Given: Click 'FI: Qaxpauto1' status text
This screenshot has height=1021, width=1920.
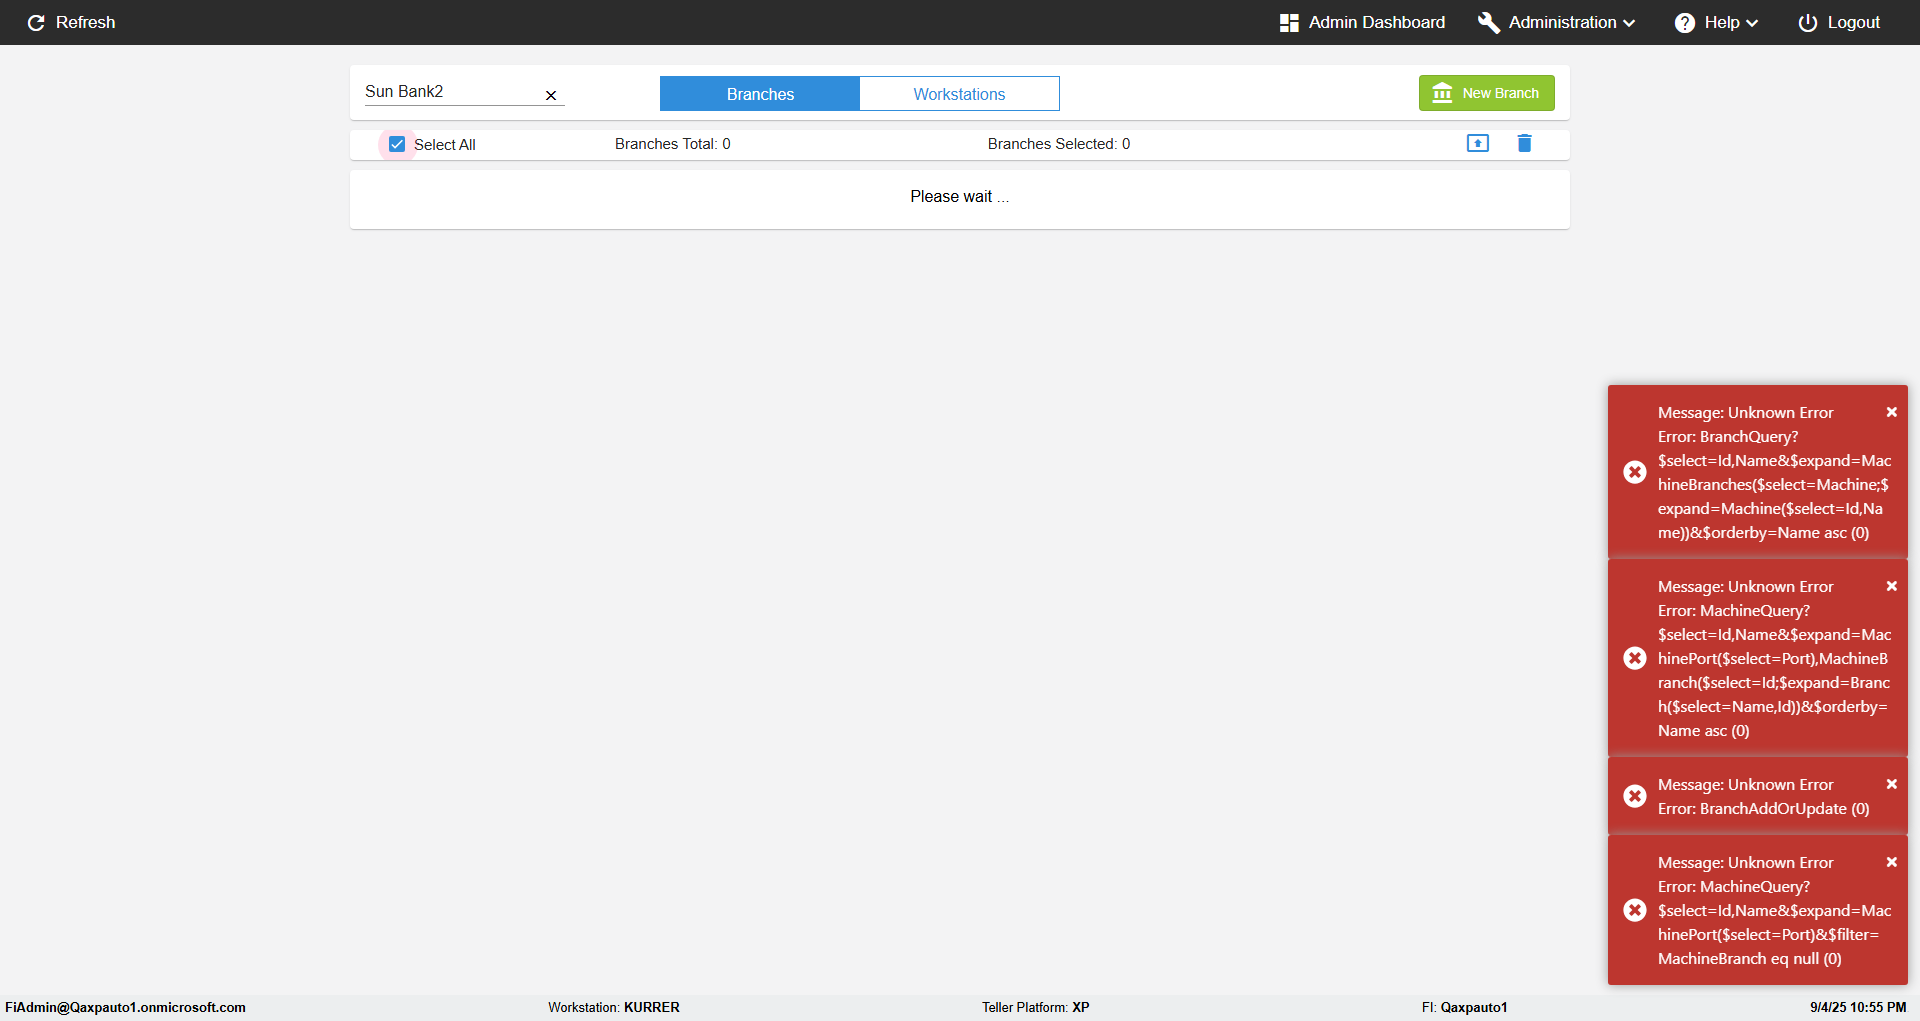Looking at the screenshot, I should coord(1465,1007).
